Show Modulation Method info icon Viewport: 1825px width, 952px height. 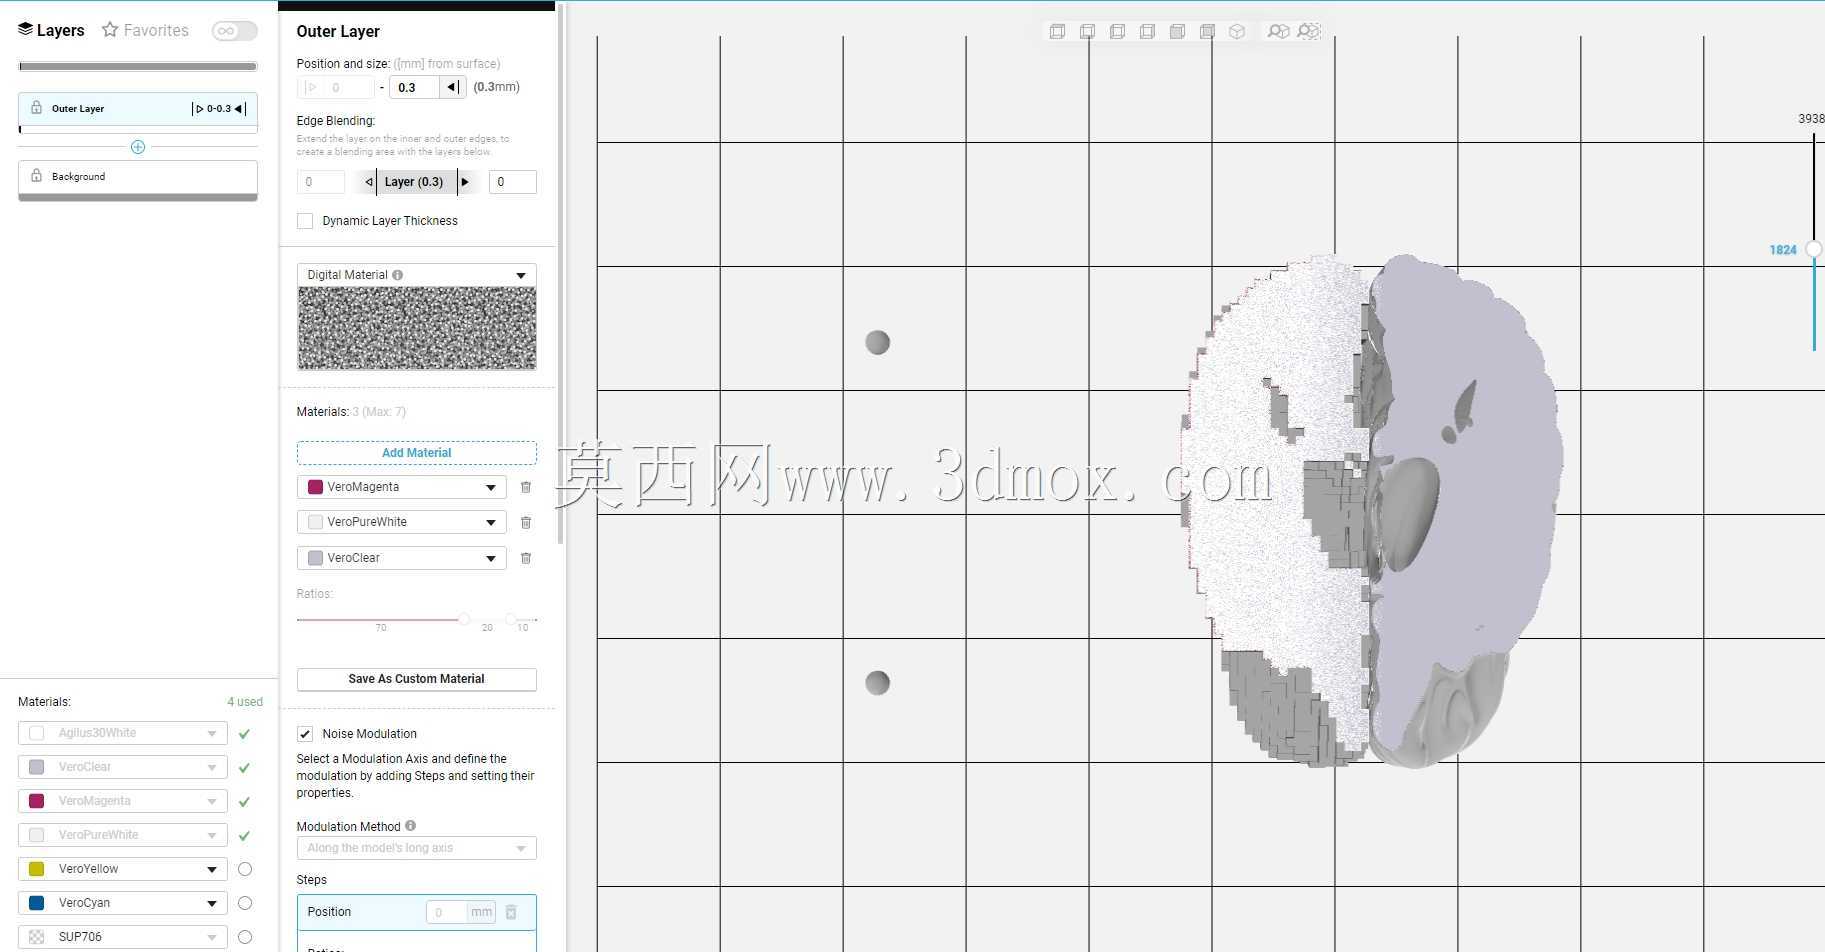410,826
